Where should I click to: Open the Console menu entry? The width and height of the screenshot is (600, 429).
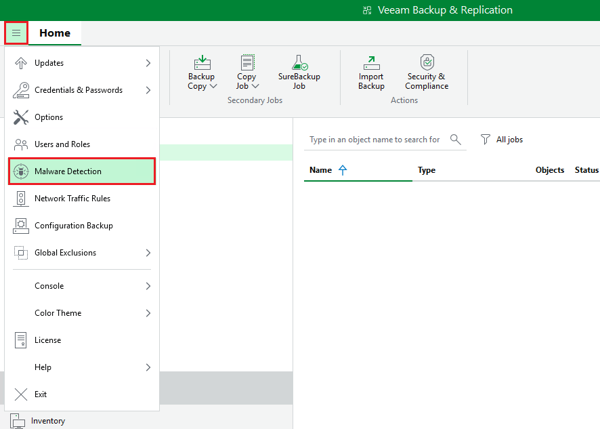click(x=82, y=286)
